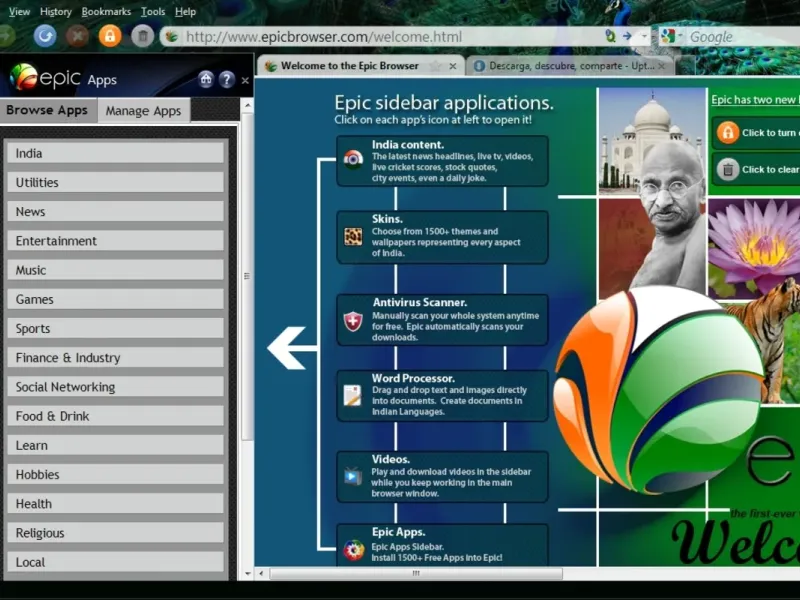Select the News app category
This screenshot has height=600, width=800.
(115, 211)
